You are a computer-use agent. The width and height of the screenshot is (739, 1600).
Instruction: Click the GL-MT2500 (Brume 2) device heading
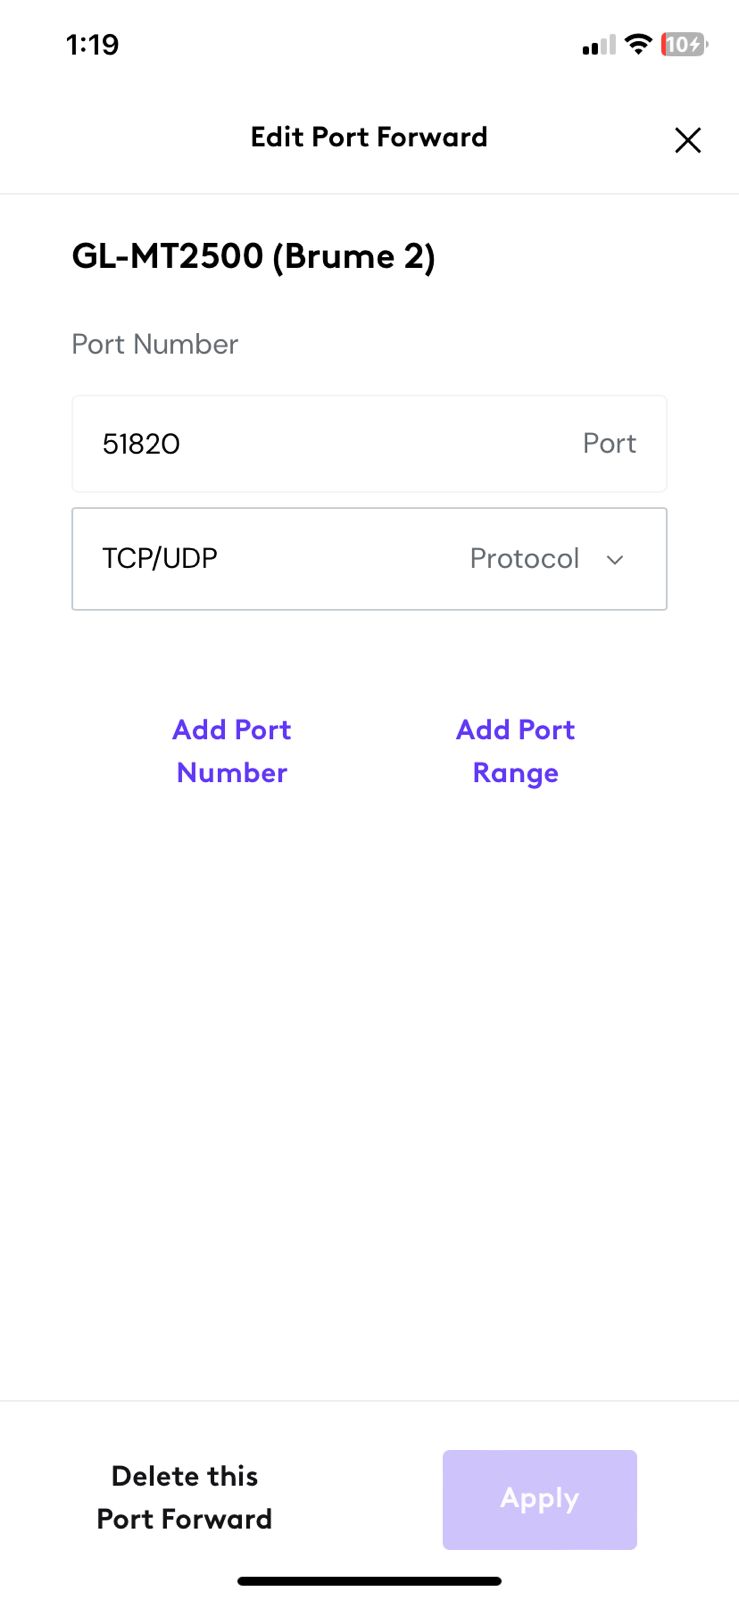(254, 256)
